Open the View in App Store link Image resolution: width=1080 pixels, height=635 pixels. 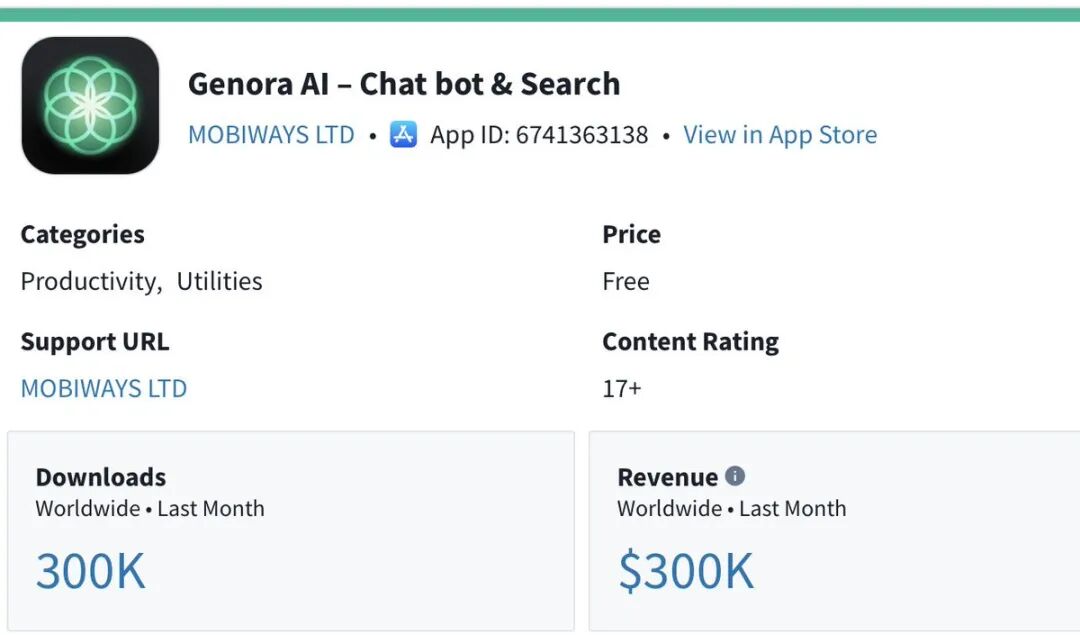779,135
